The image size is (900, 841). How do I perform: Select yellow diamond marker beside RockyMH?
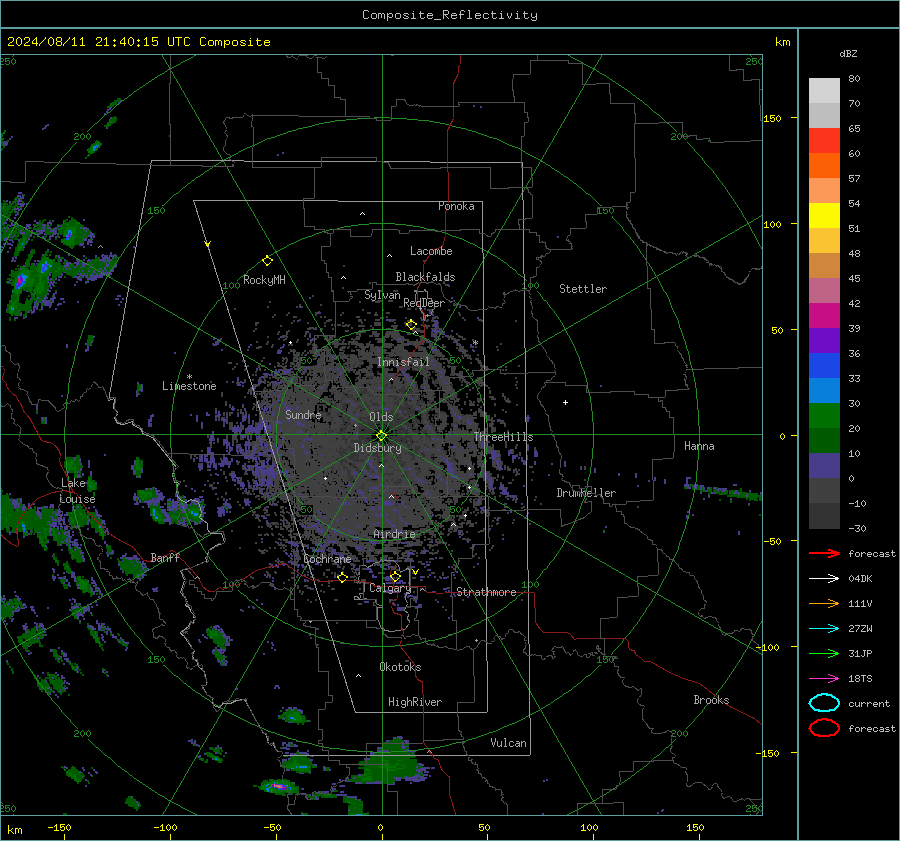point(267,261)
